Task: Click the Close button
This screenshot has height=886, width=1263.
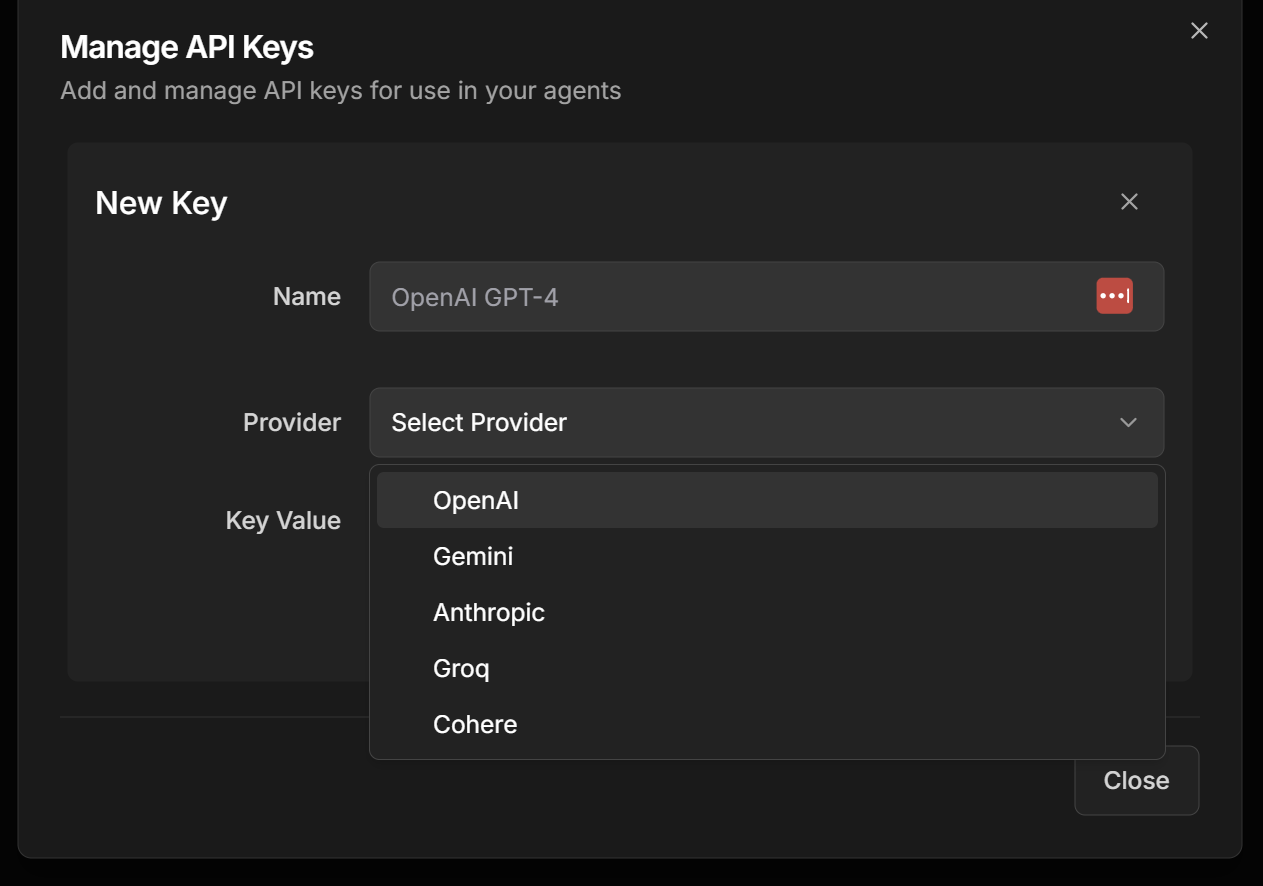Action: (1136, 780)
